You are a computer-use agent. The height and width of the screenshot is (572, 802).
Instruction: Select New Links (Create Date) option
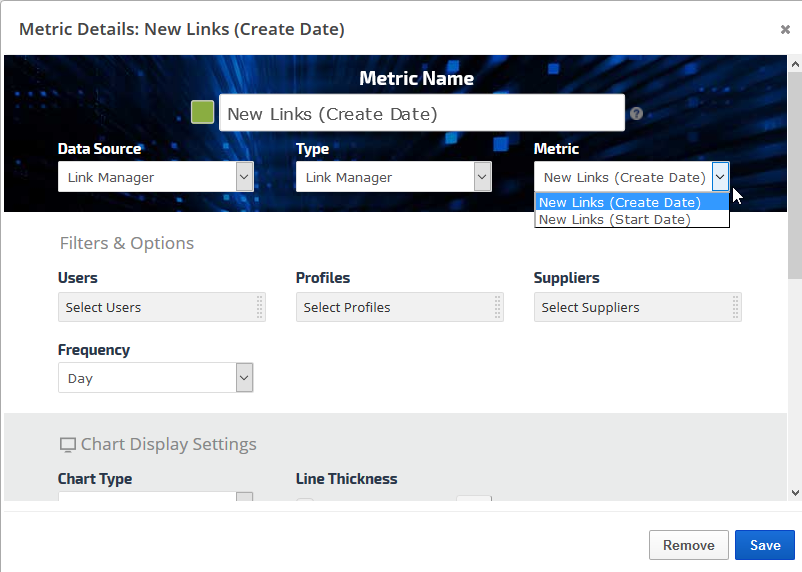point(620,202)
